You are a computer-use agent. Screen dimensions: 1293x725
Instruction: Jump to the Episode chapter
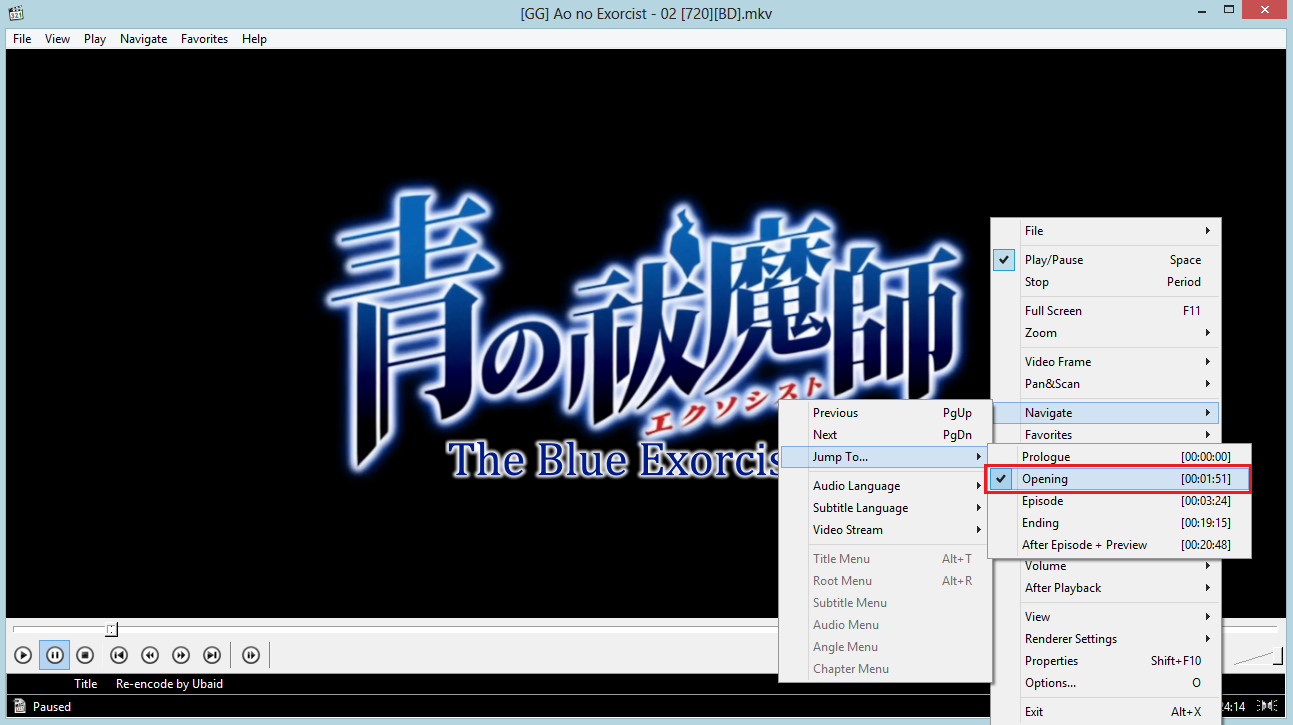click(1119, 501)
